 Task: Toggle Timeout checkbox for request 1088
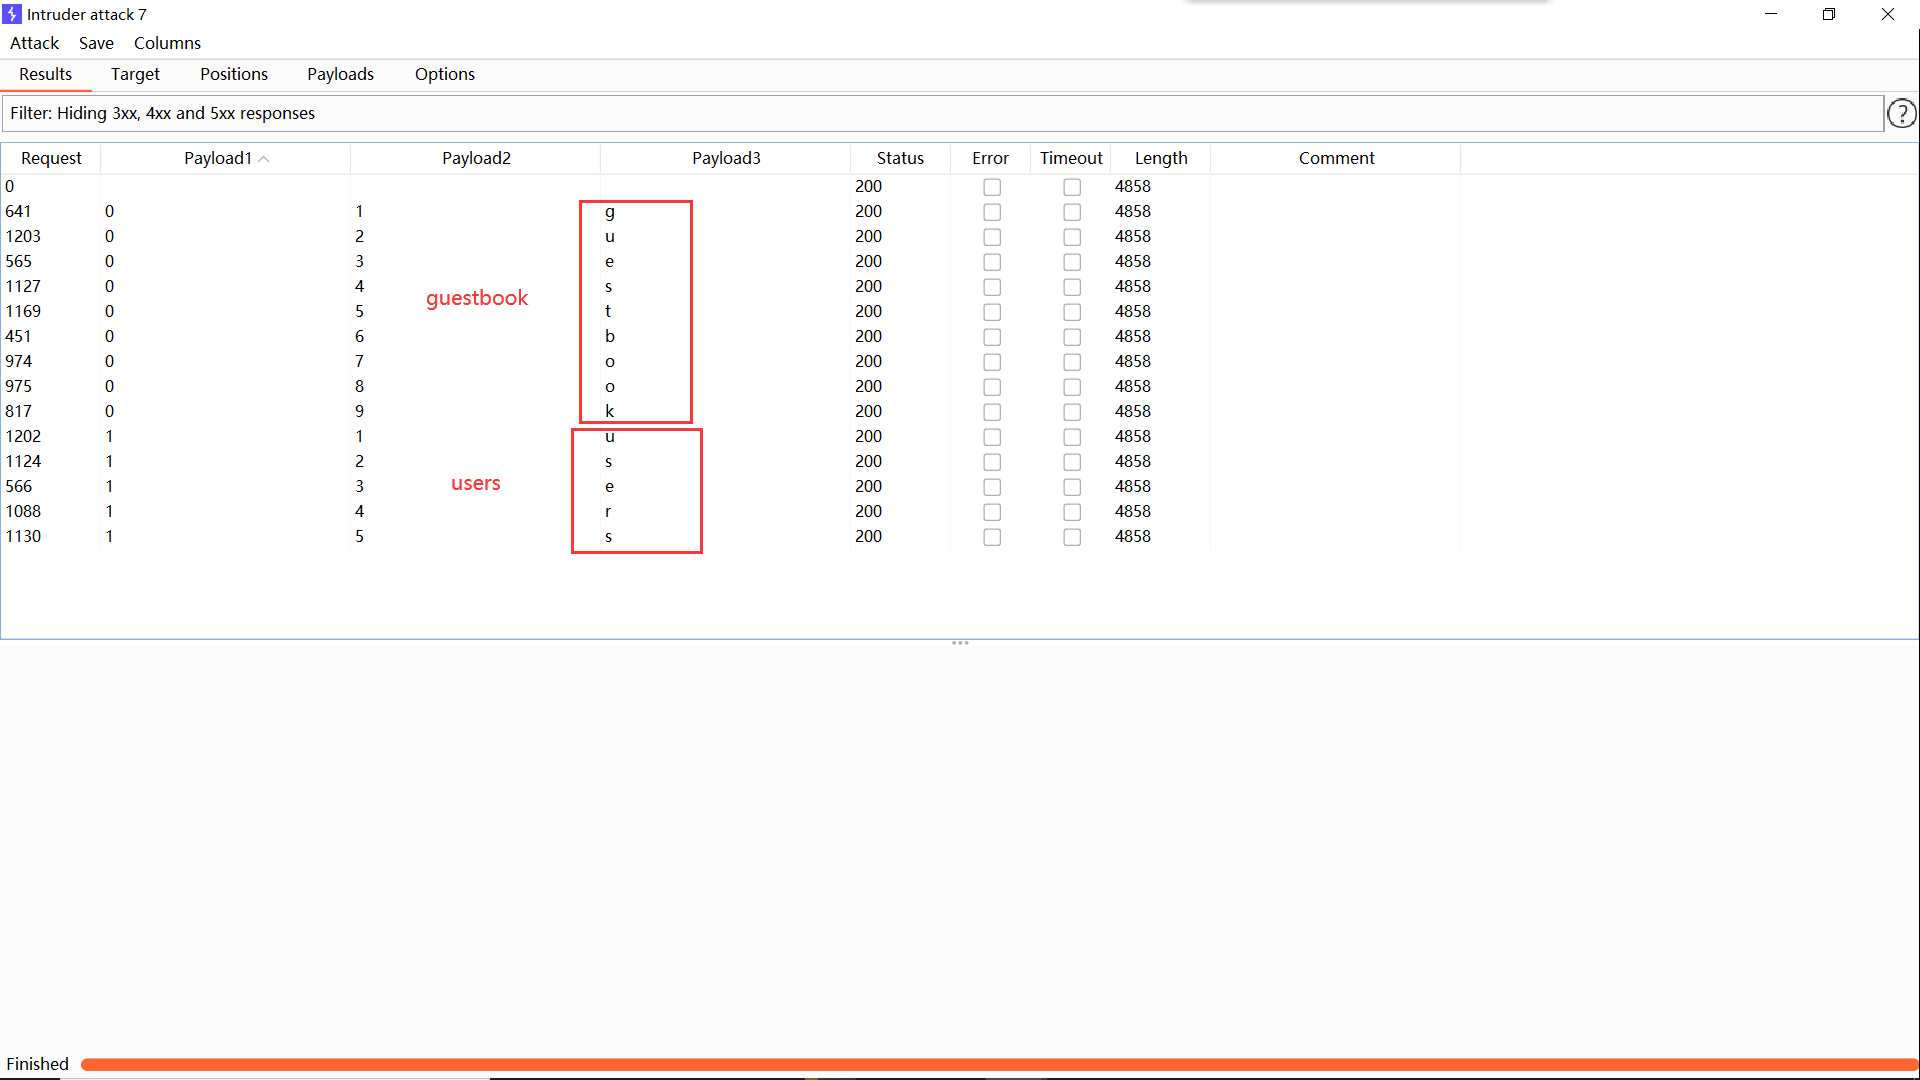click(x=1072, y=512)
